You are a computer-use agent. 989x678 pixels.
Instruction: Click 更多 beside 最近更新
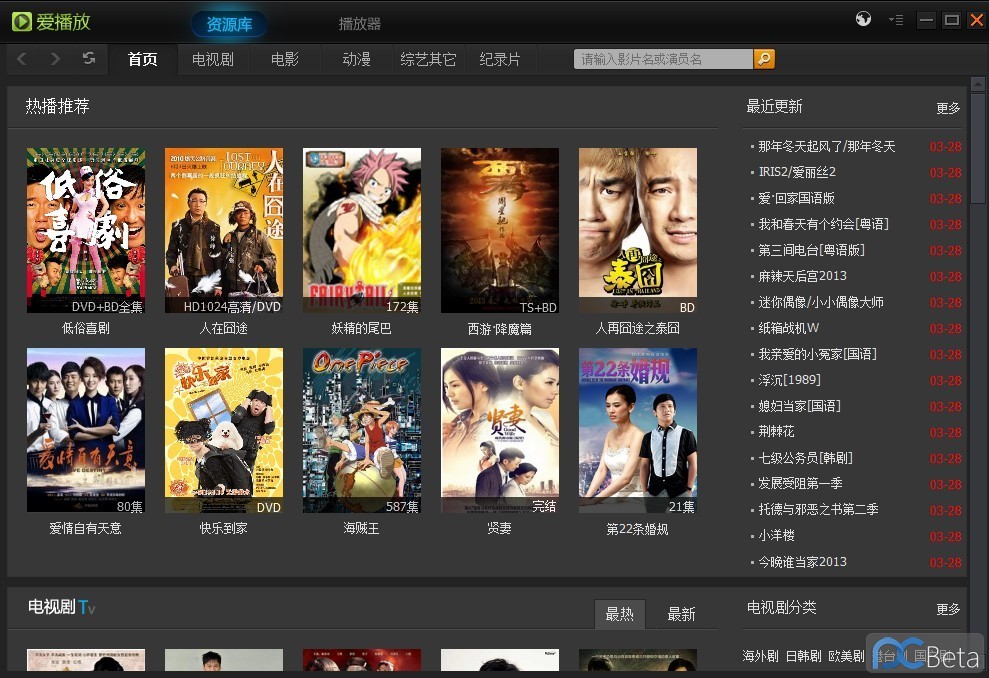(x=948, y=108)
